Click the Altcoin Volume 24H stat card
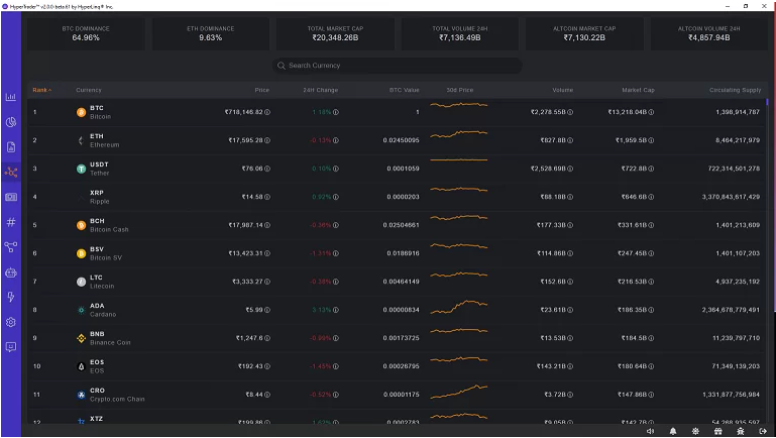Image resolution: width=776 pixels, height=438 pixels. tap(709, 33)
